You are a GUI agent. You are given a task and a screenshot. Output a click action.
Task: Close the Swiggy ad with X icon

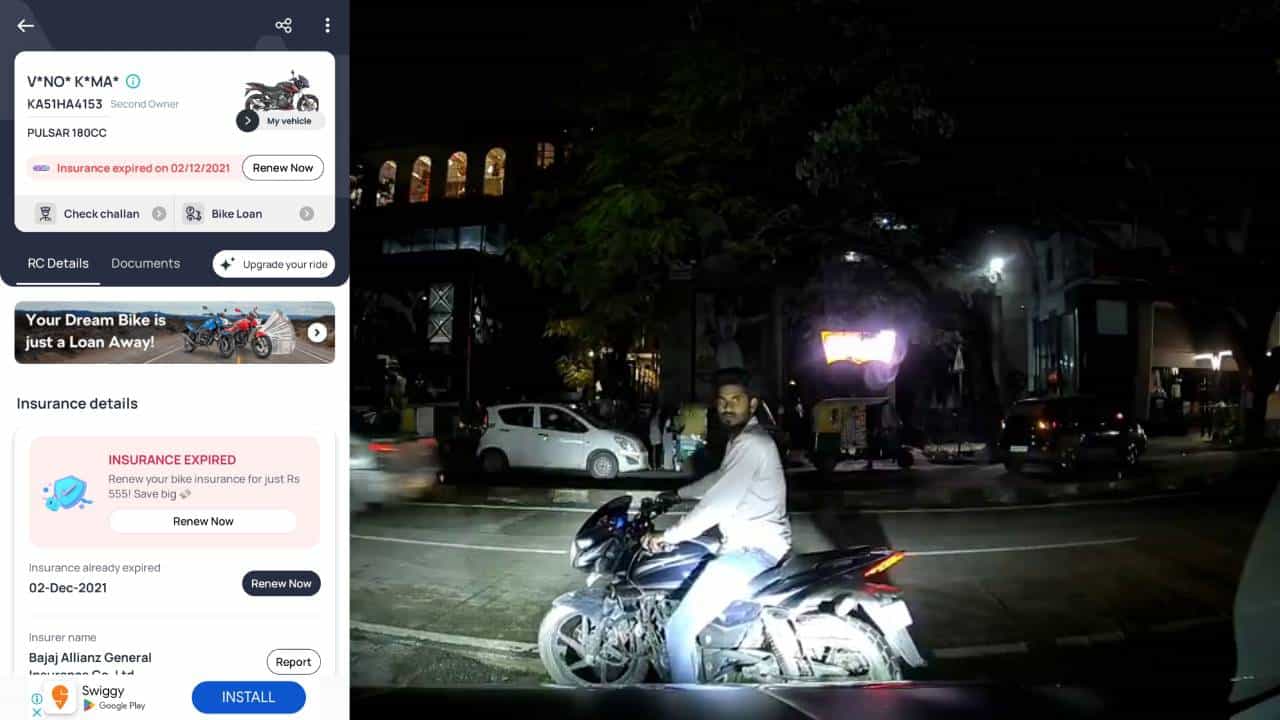click(37, 712)
